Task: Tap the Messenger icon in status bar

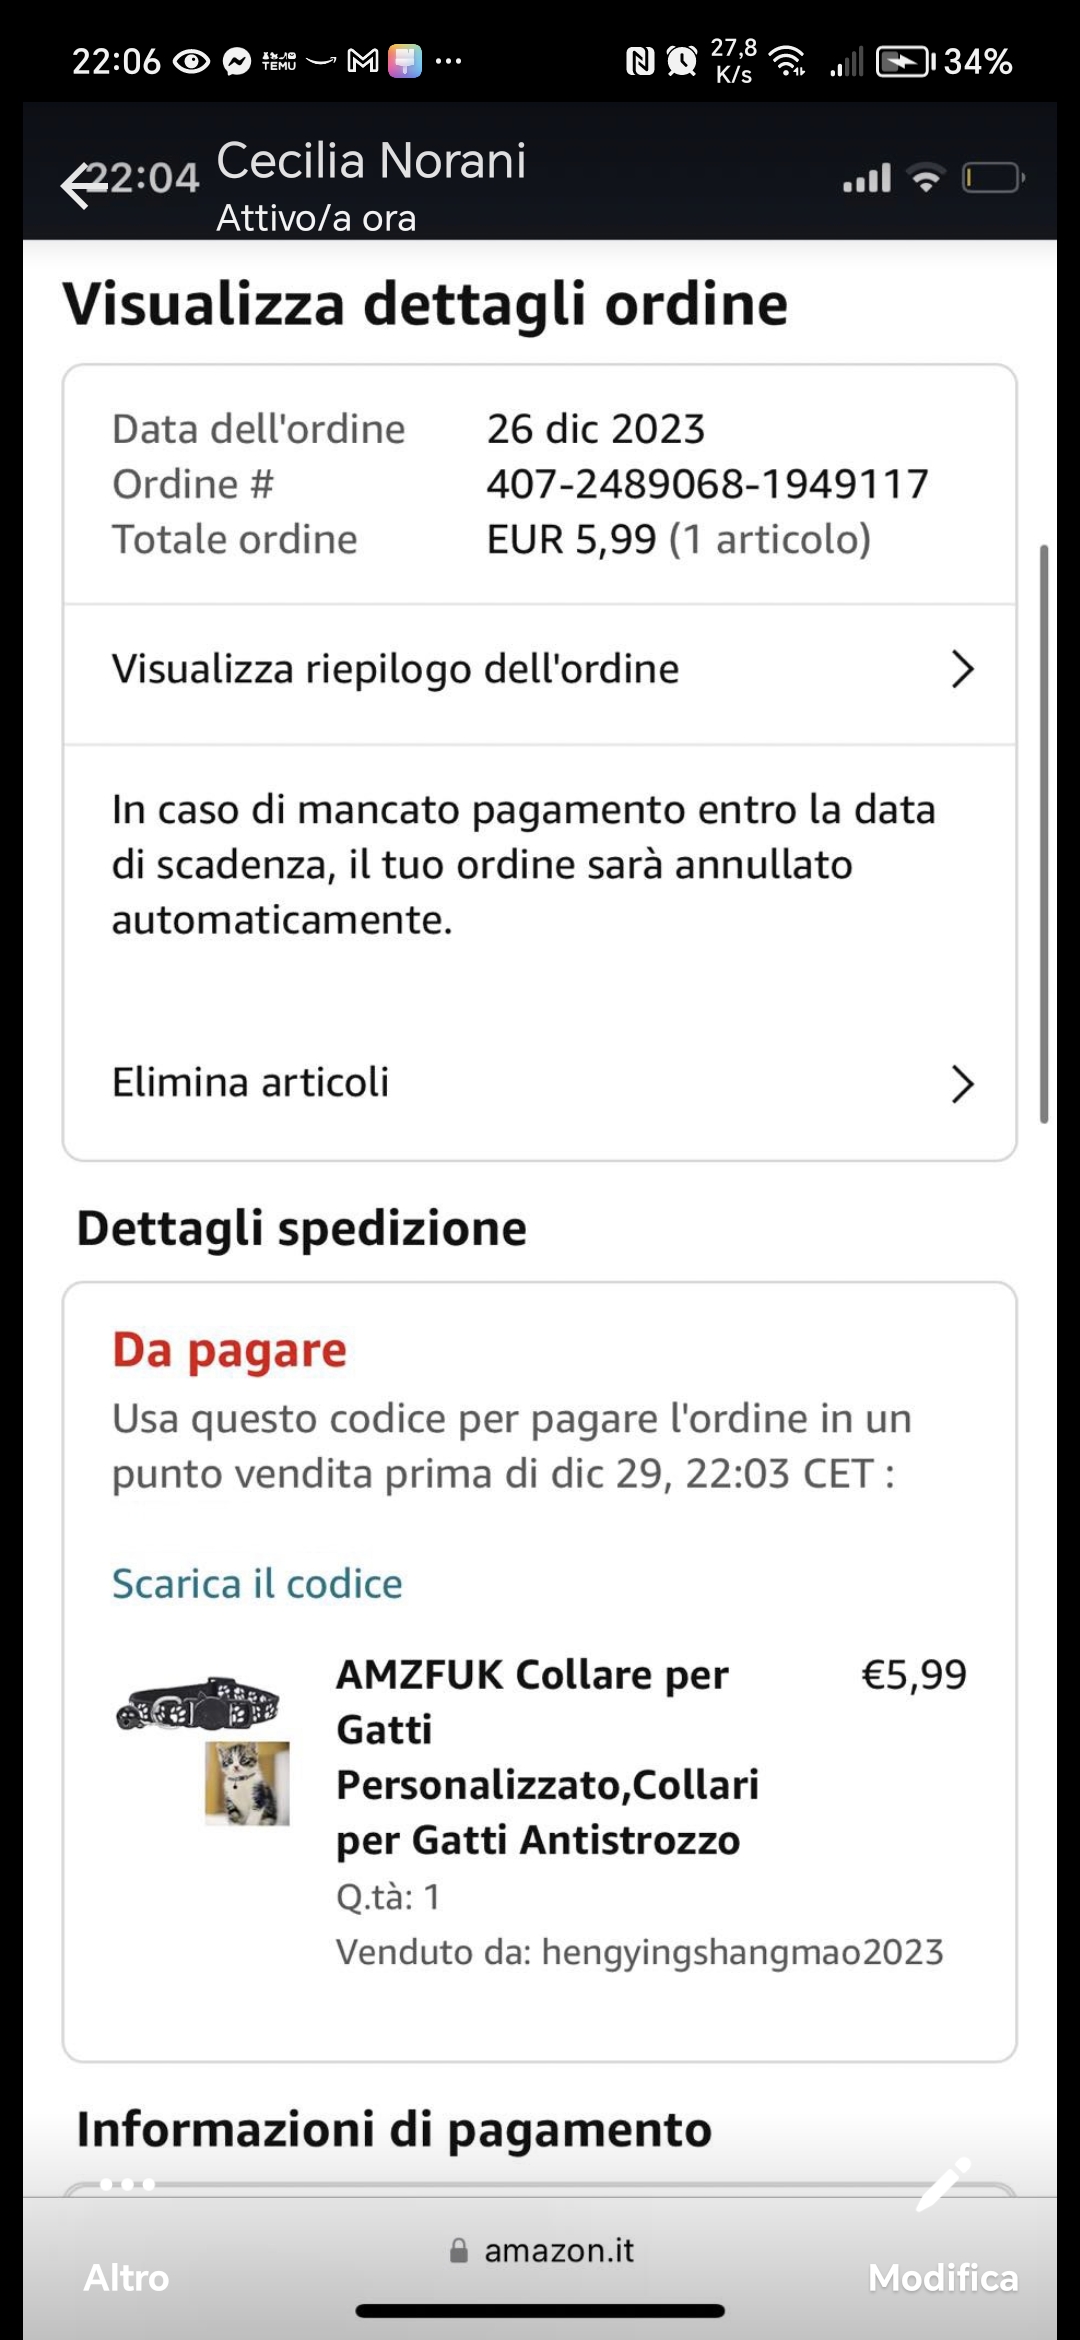Action: (x=237, y=62)
